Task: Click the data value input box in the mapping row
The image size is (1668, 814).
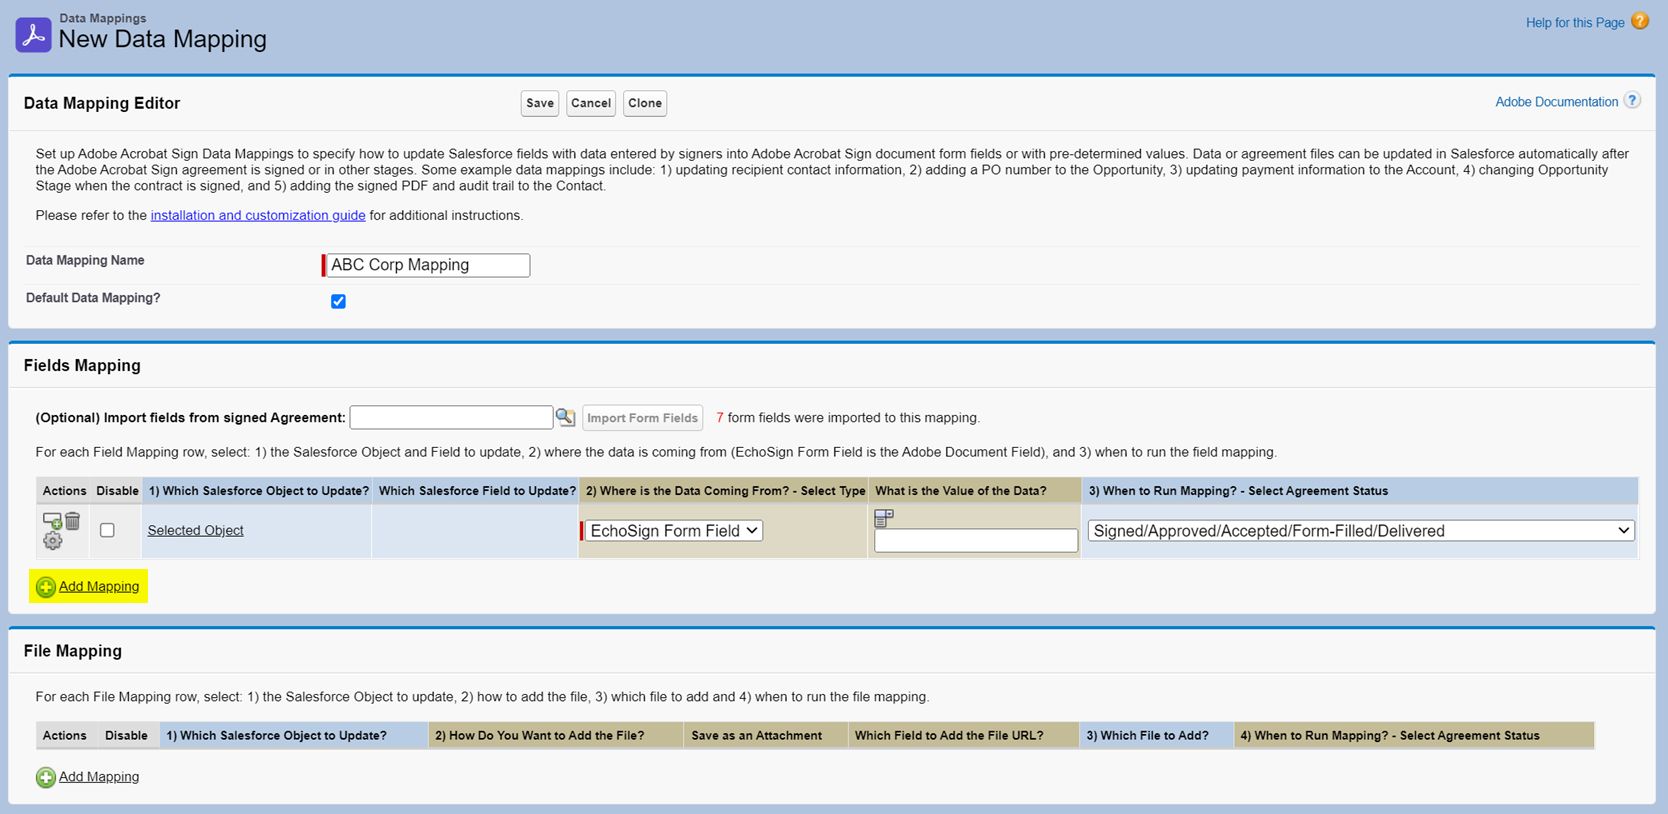Action: tap(976, 540)
